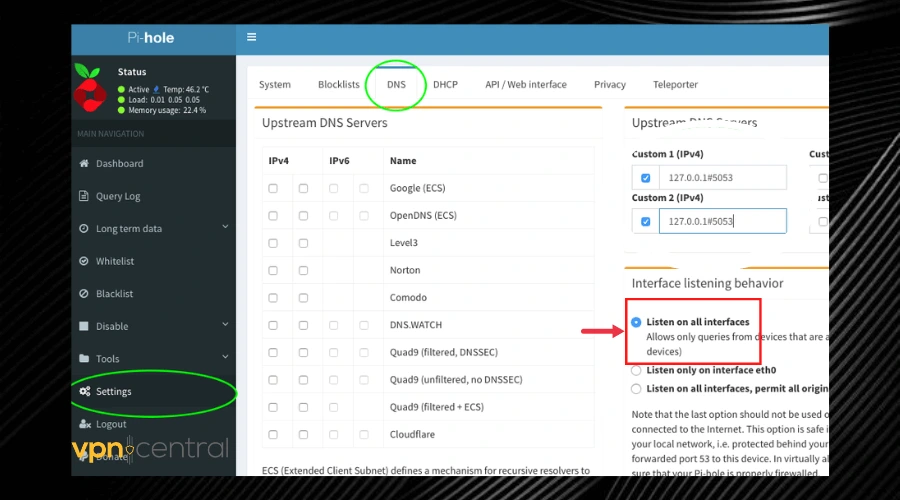Open the Teleporter tab

675,85
